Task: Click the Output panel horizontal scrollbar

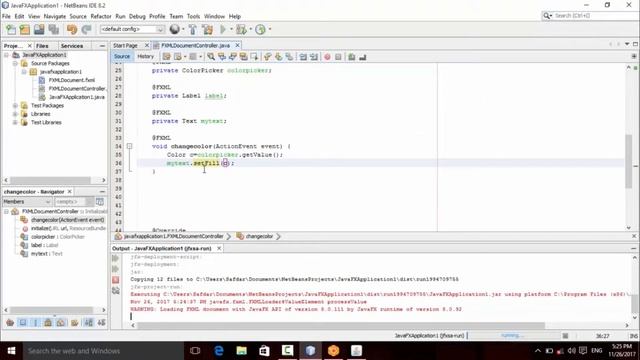Action: 341,325
